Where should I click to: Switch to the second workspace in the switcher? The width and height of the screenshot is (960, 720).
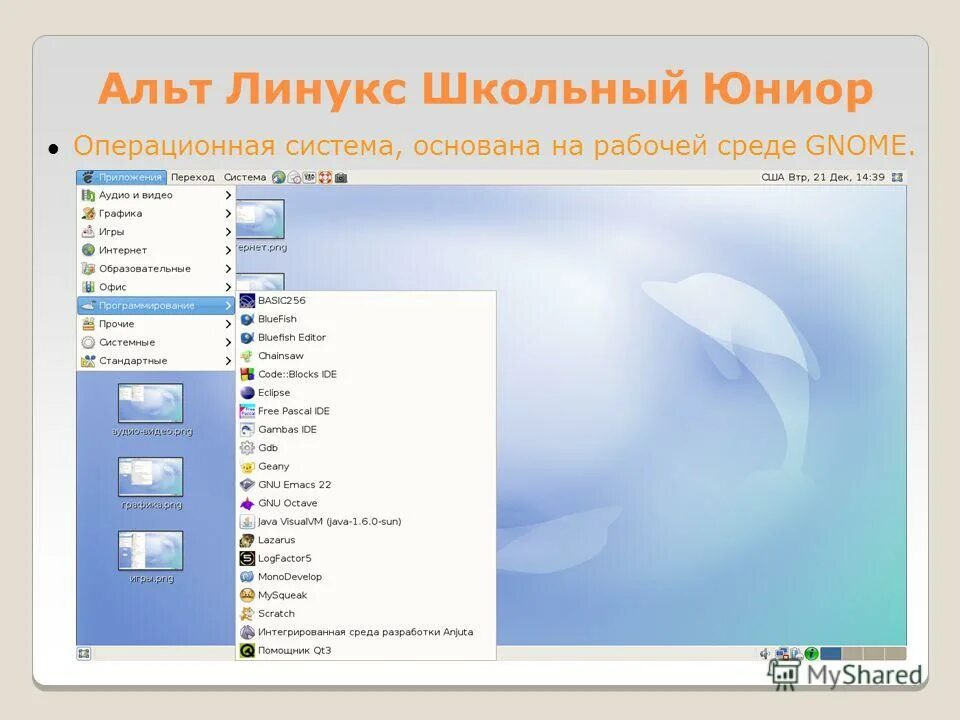pos(853,654)
